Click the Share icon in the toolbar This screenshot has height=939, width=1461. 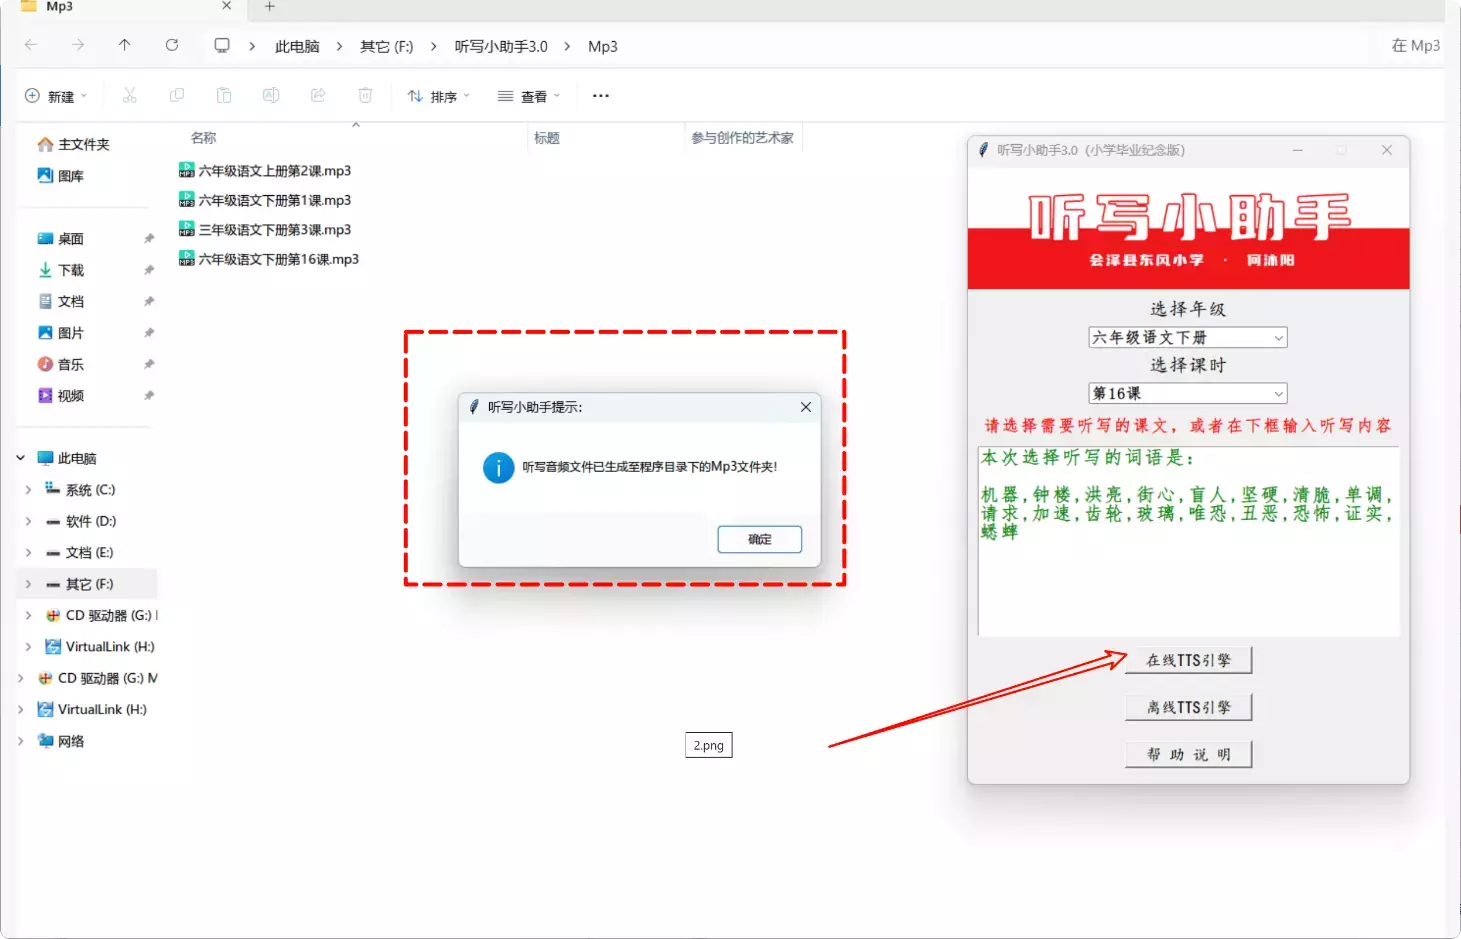pos(318,95)
